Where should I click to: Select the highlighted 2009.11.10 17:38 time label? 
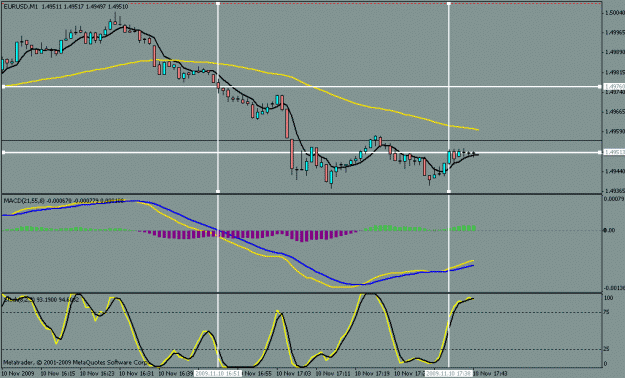448,374
